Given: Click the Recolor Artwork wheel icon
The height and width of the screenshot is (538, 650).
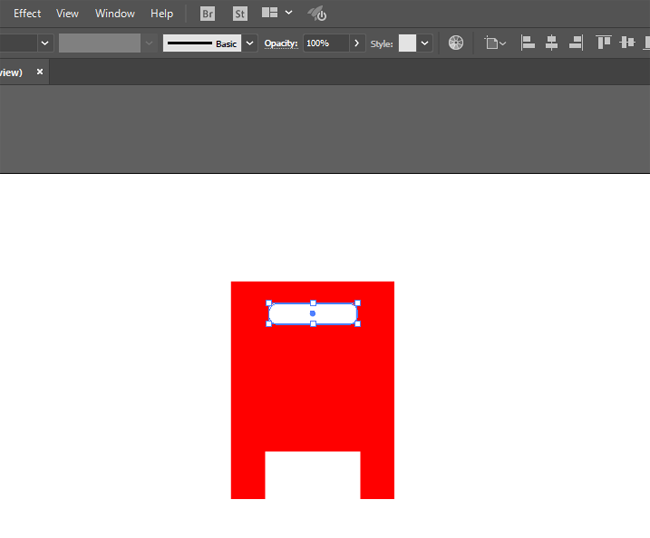Looking at the screenshot, I should click(456, 43).
